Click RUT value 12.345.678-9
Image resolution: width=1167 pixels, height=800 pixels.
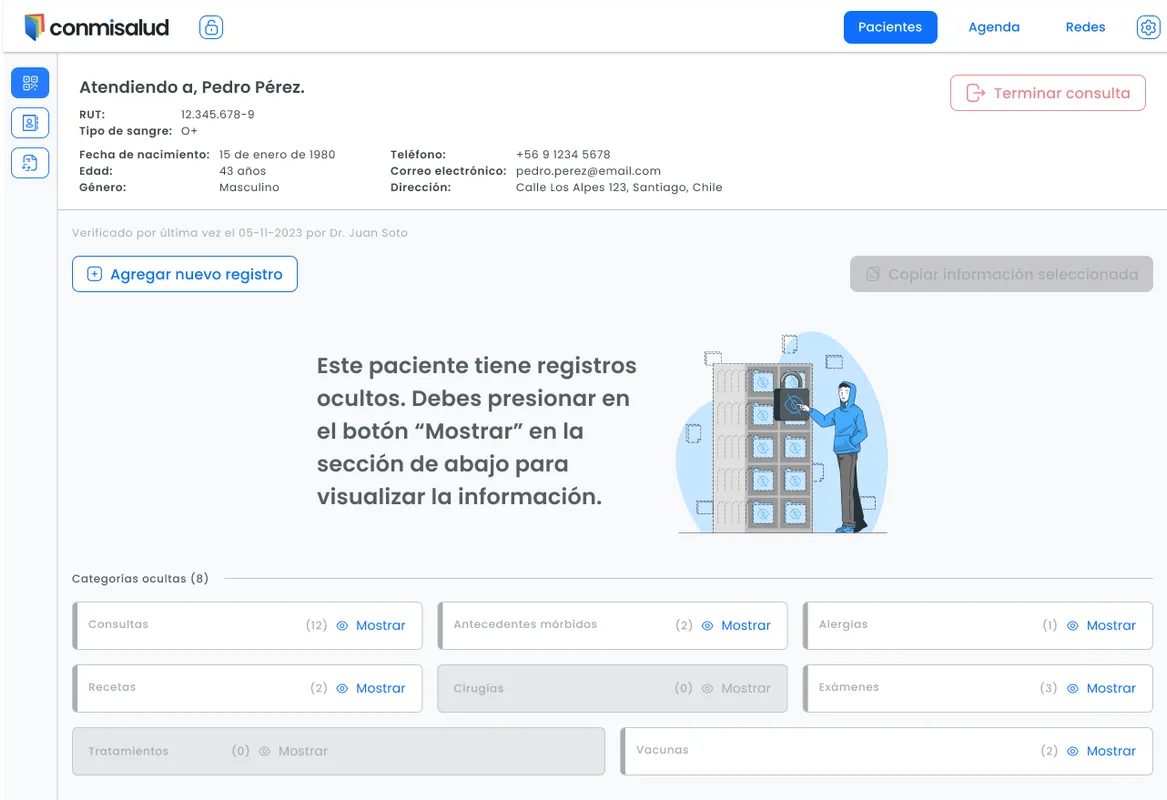pyautogui.click(x=217, y=115)
